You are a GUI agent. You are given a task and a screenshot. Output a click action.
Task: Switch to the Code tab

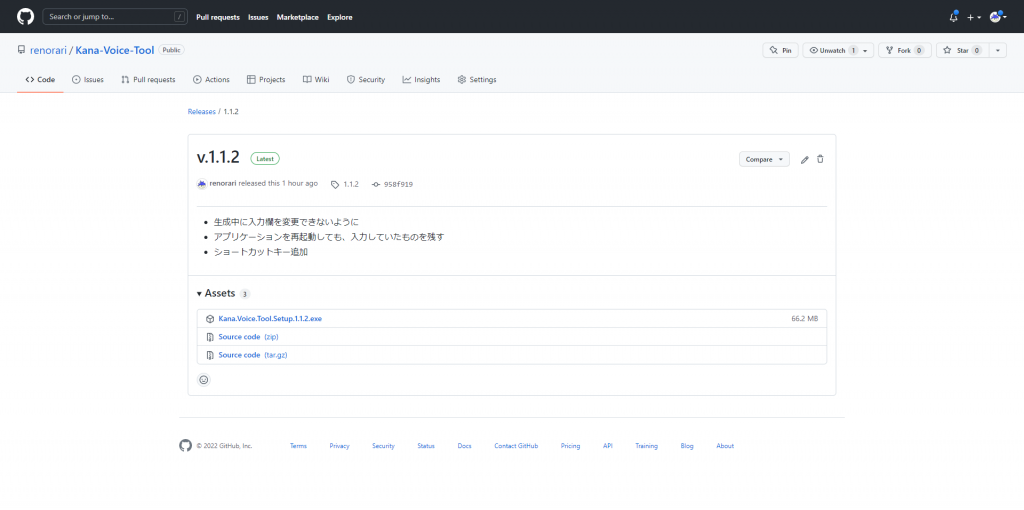[x=40, y=80]
